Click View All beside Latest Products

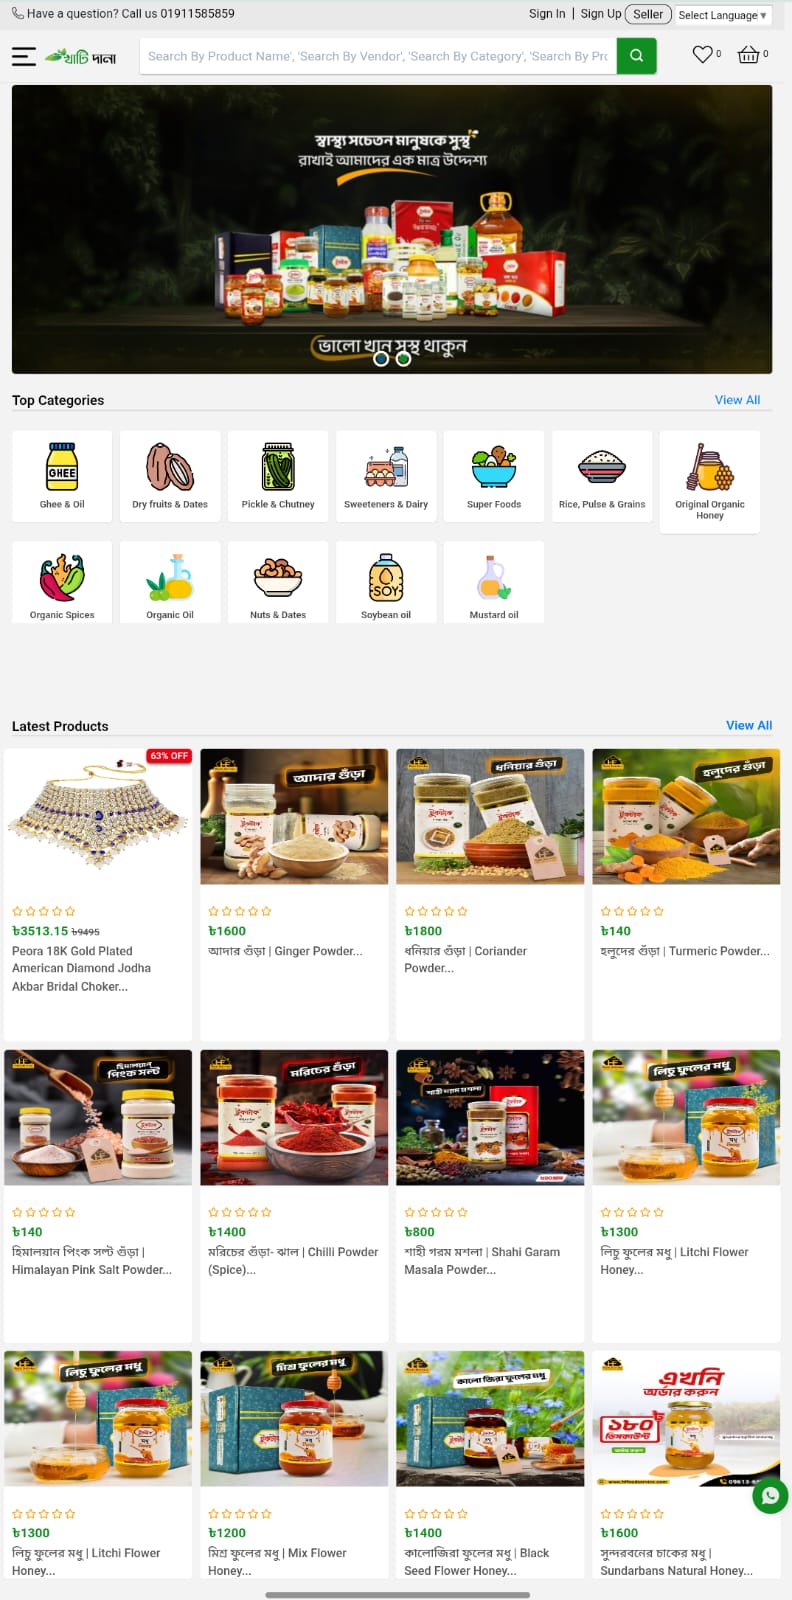click(749, 725)
